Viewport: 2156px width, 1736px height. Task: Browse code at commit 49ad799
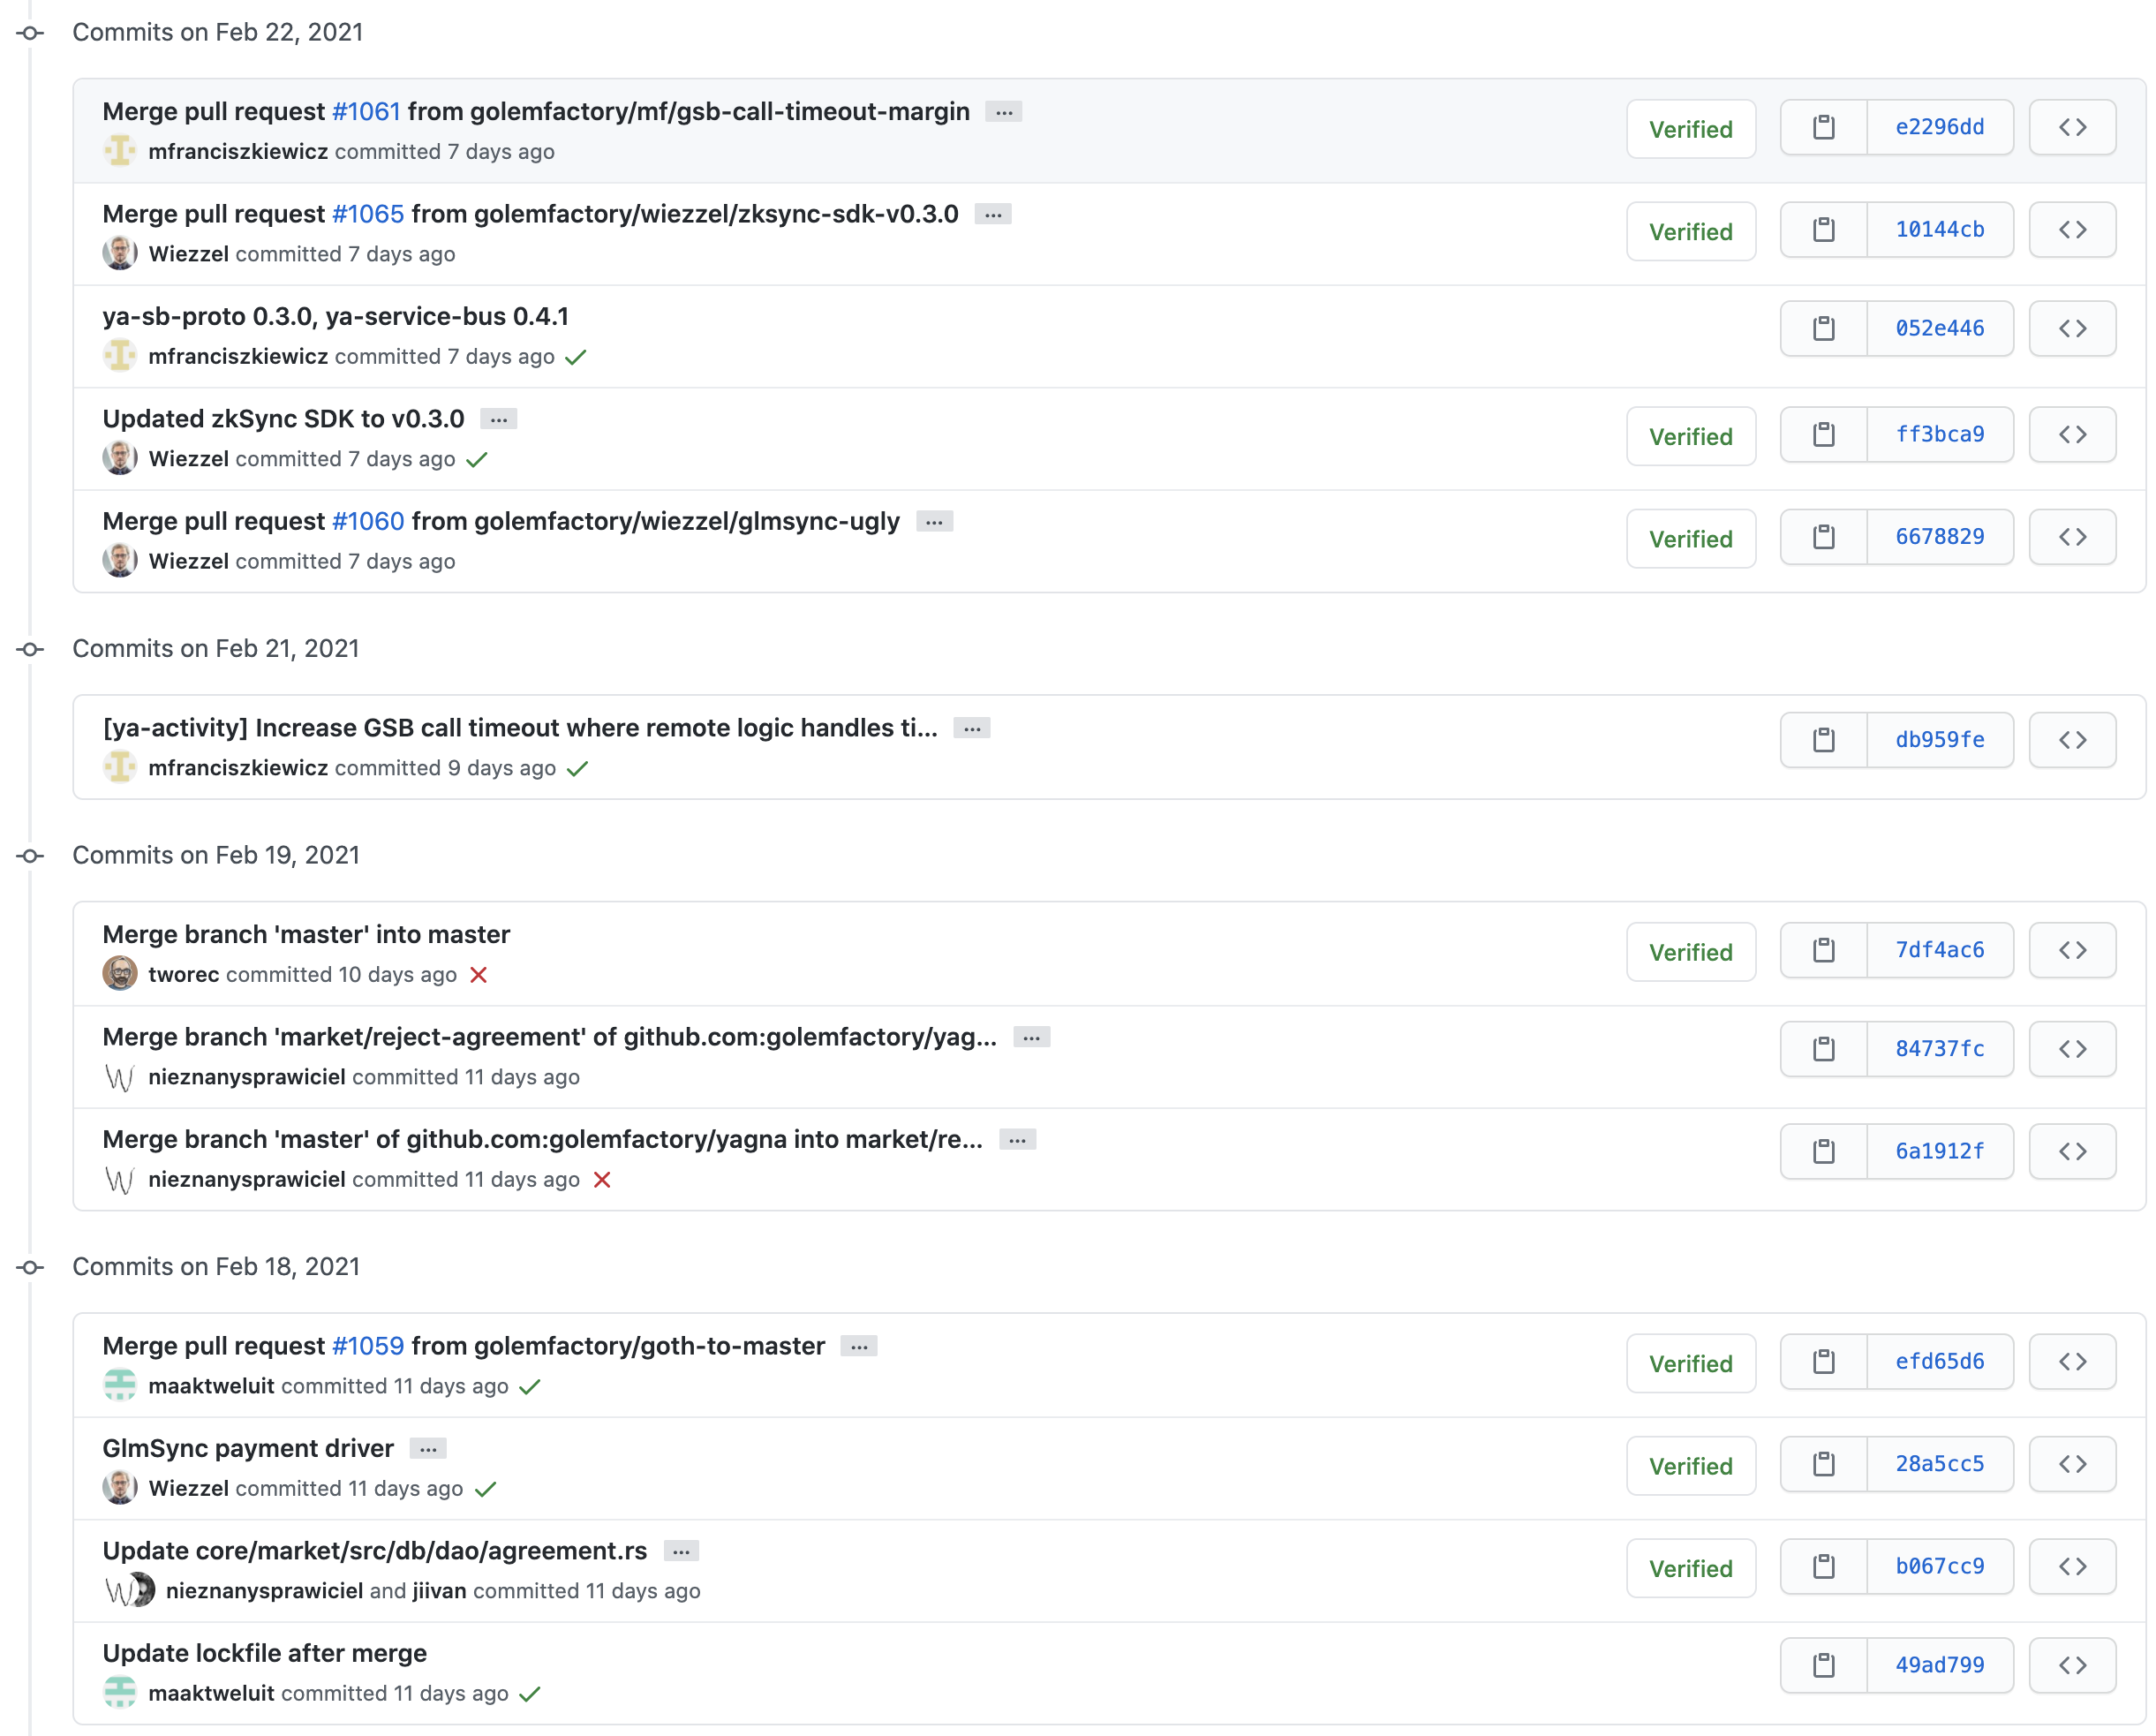[2072, 1665]
